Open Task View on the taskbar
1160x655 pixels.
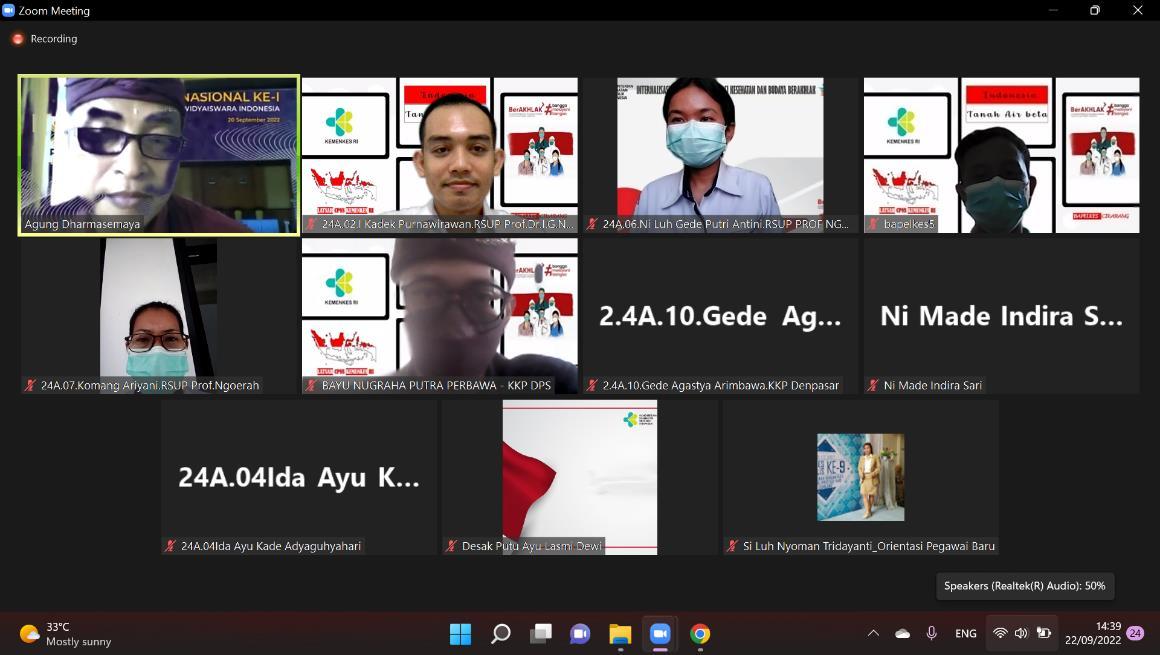tap(541, 634)
